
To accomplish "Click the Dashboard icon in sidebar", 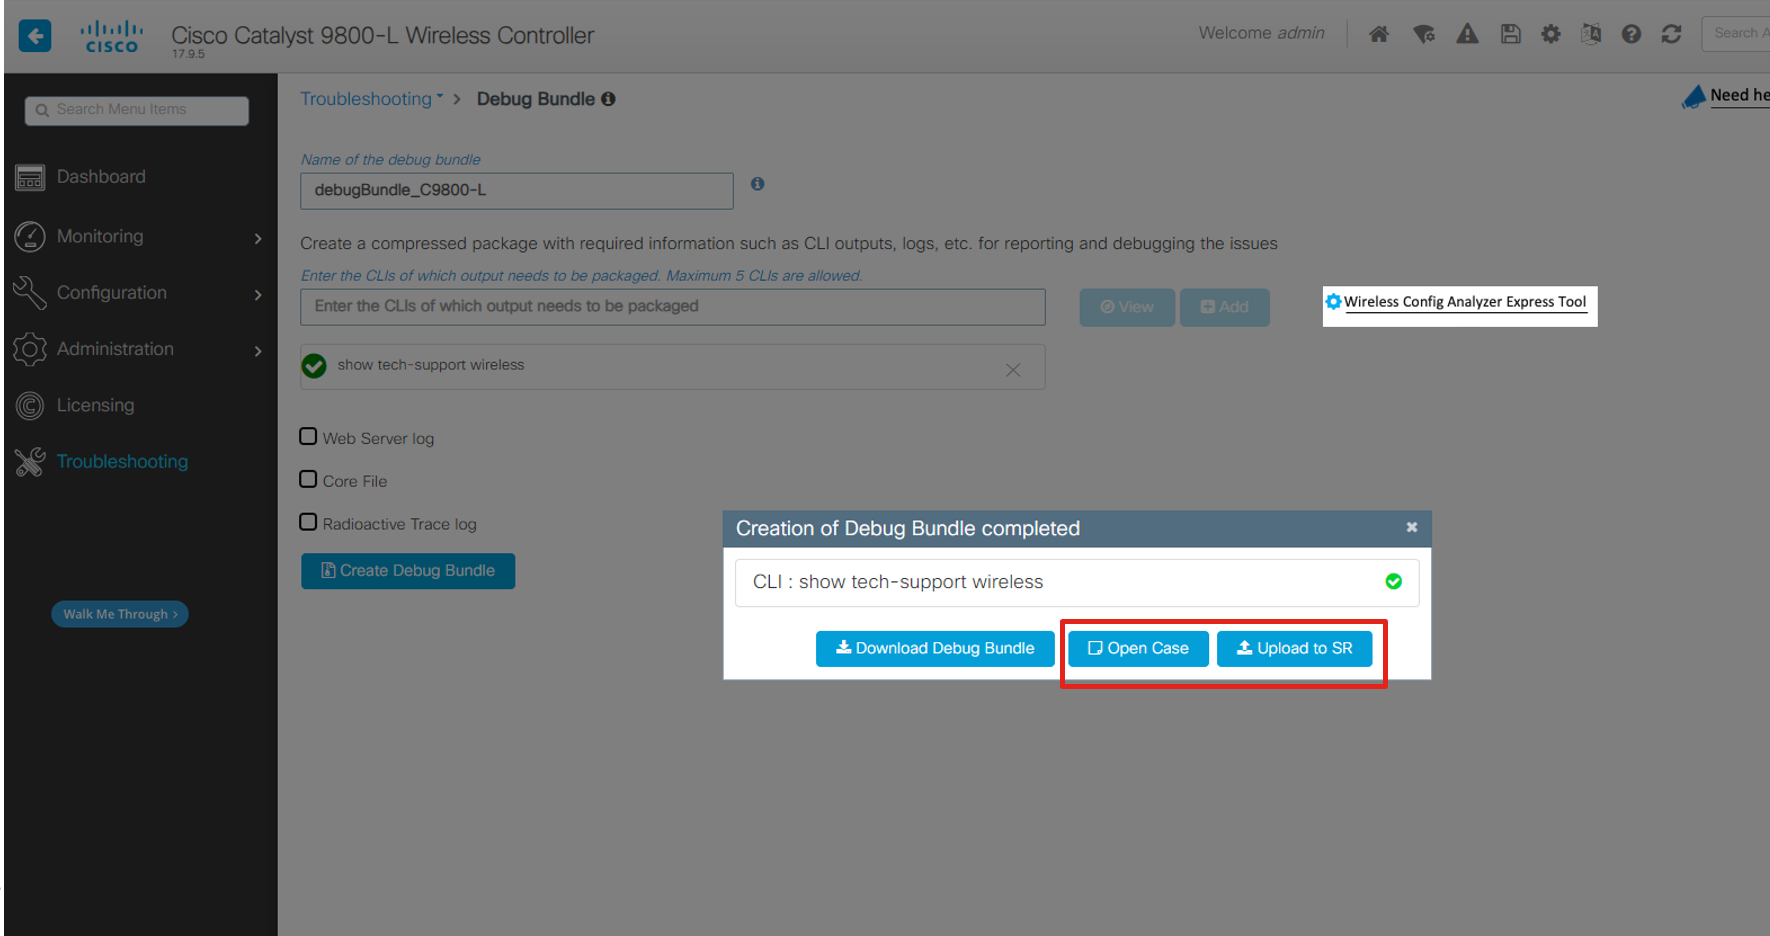I will tap(30, 178).
